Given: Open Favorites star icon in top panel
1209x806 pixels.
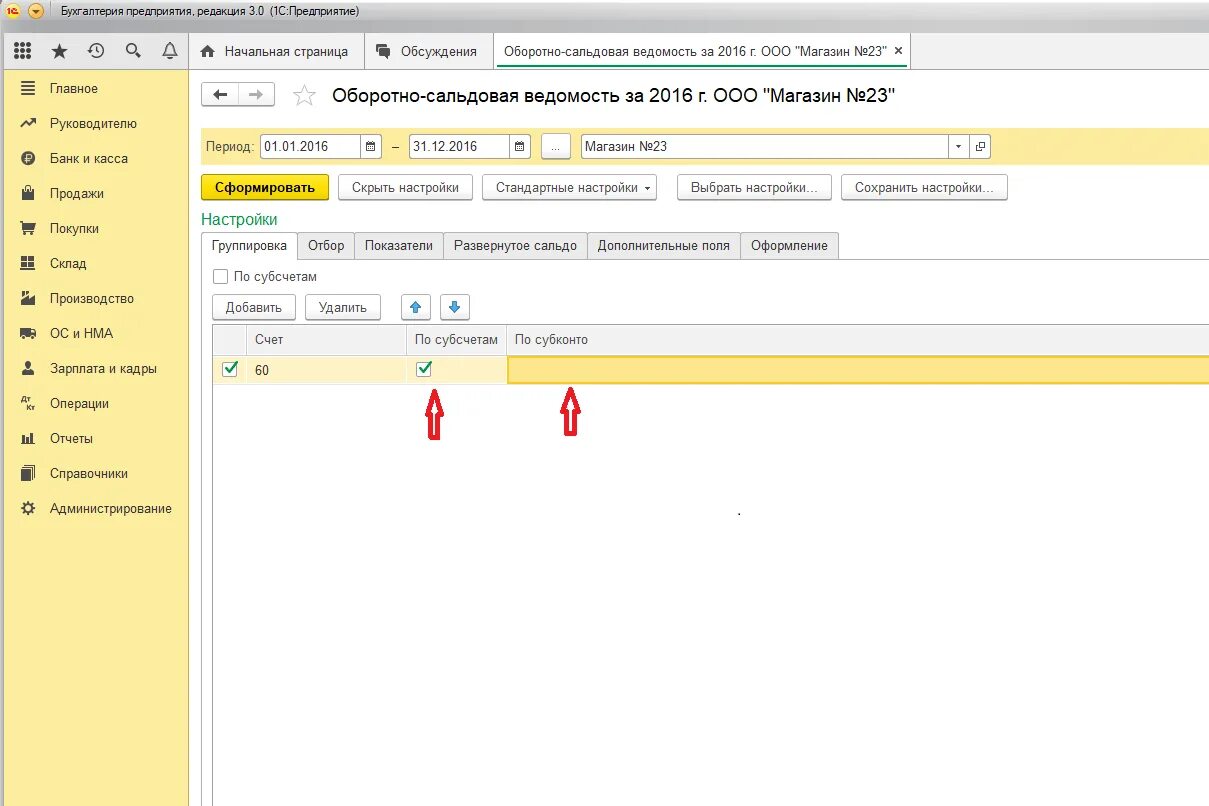Looking at the screenshot, I should (59, 51).
